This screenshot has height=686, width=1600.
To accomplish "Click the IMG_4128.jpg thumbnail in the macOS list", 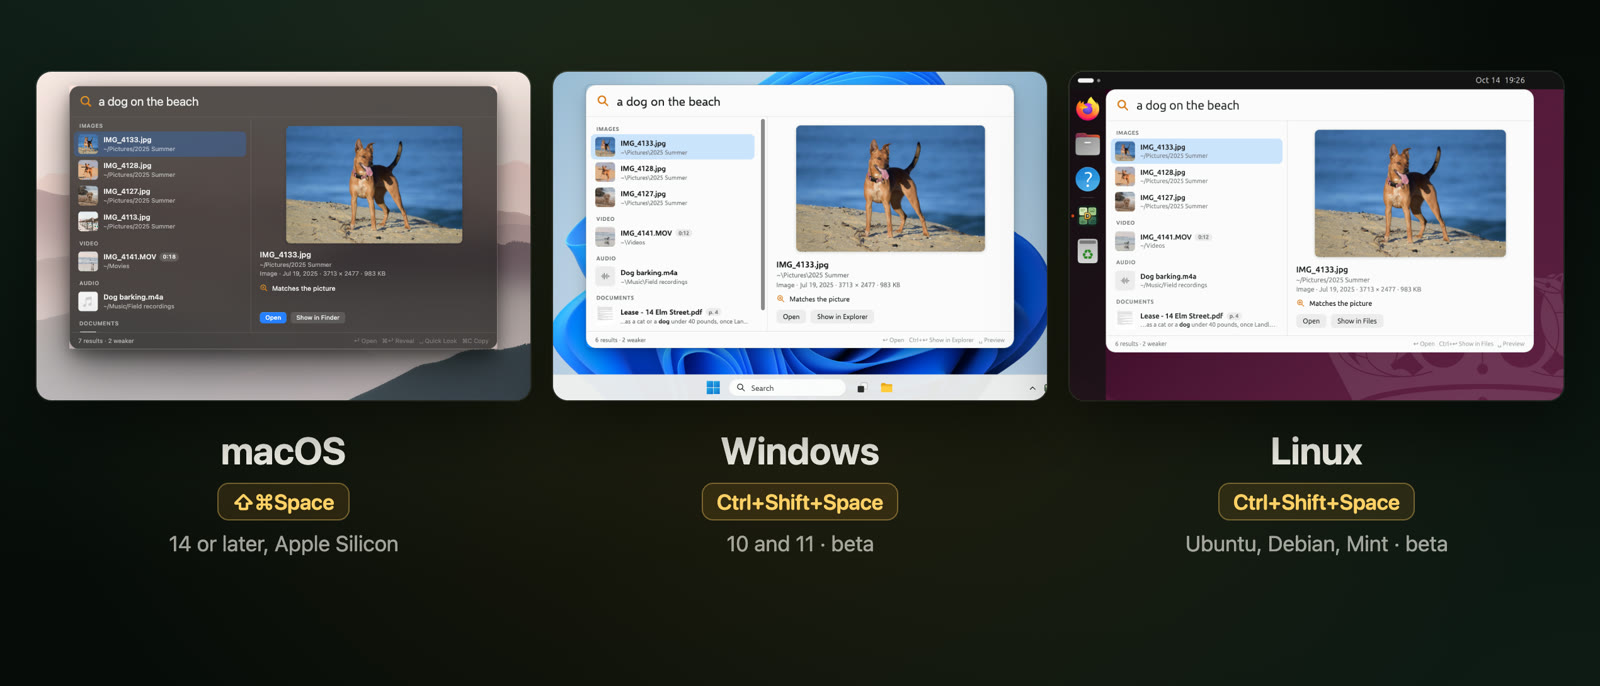I will coord(88,170).
